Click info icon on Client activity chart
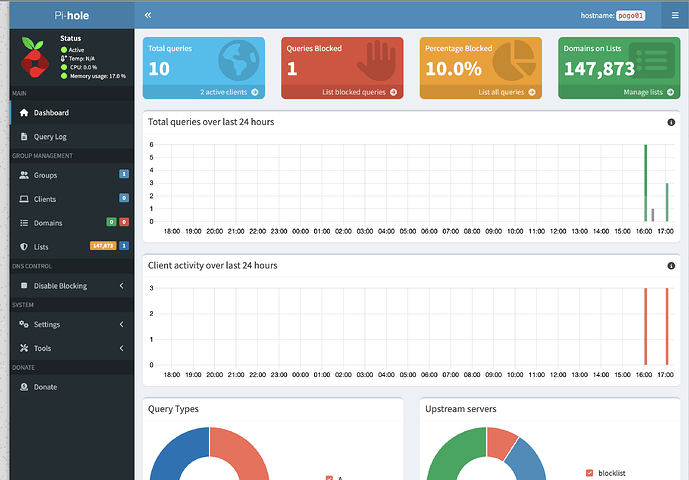 click(x=670, y=266)
